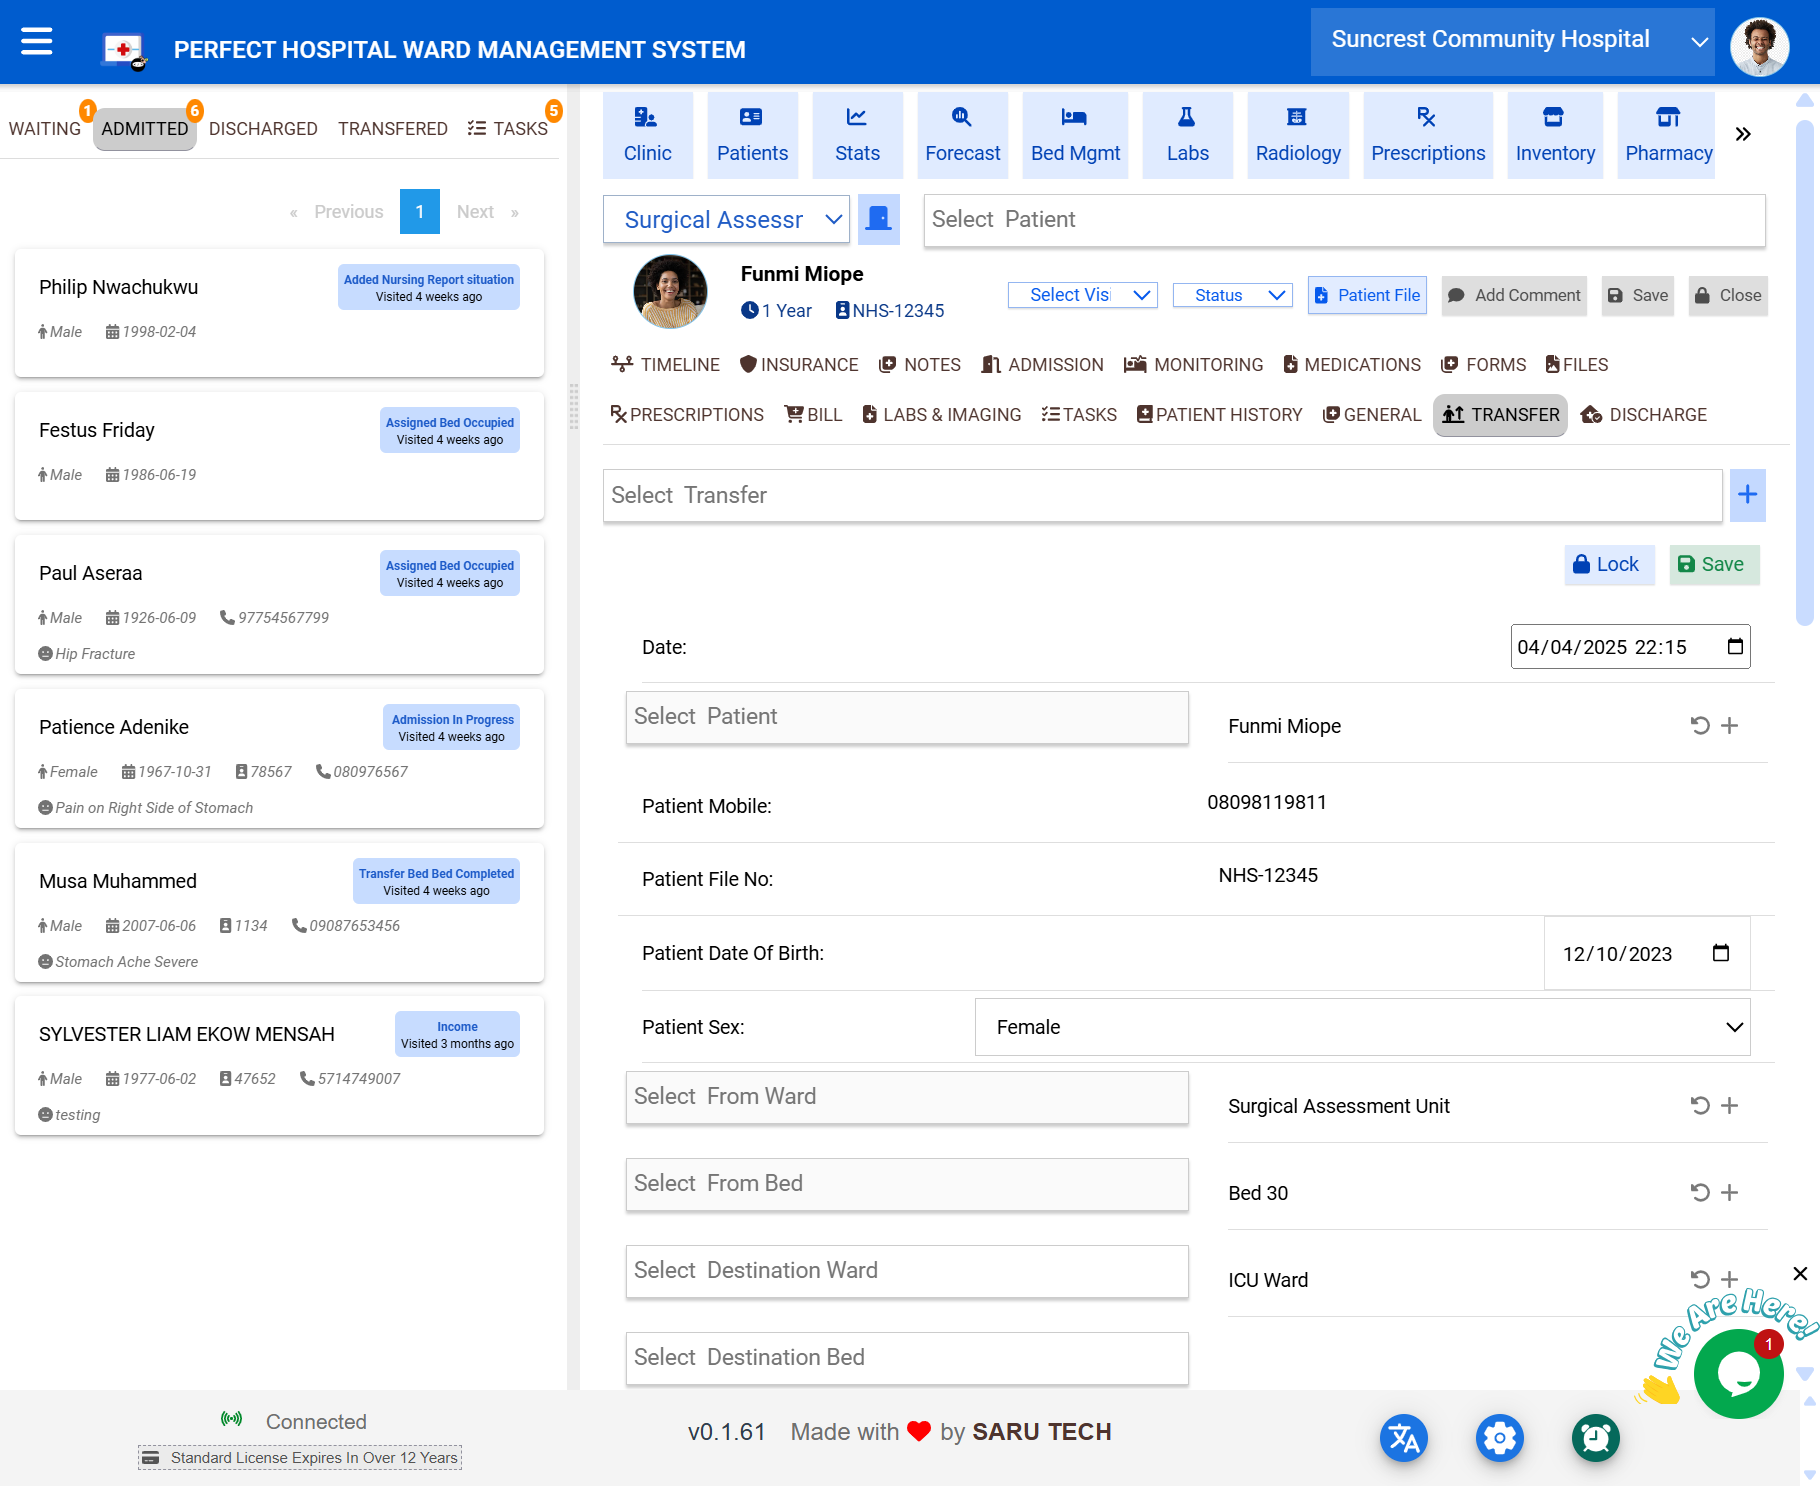This screenshot has width=1820, height=1486.
Task: Open LABS & IMAGING patient tab
Action: [x=941, y=415]
